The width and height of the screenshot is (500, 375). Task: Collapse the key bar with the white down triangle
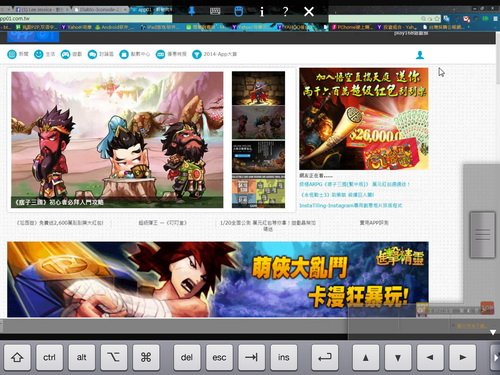click(493, 332)
